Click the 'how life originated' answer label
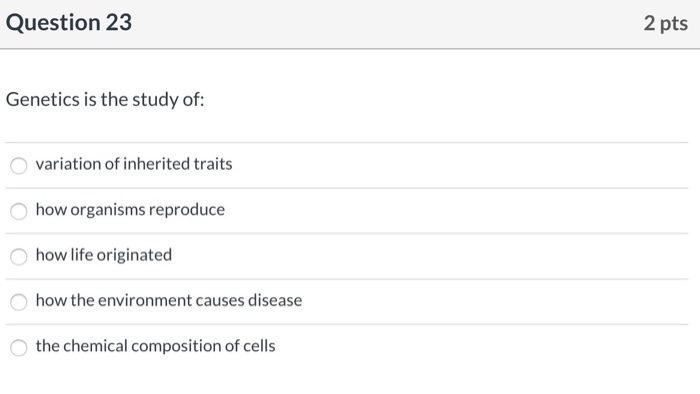This screenshot has height=394, width=700. (x=104, y=255)
